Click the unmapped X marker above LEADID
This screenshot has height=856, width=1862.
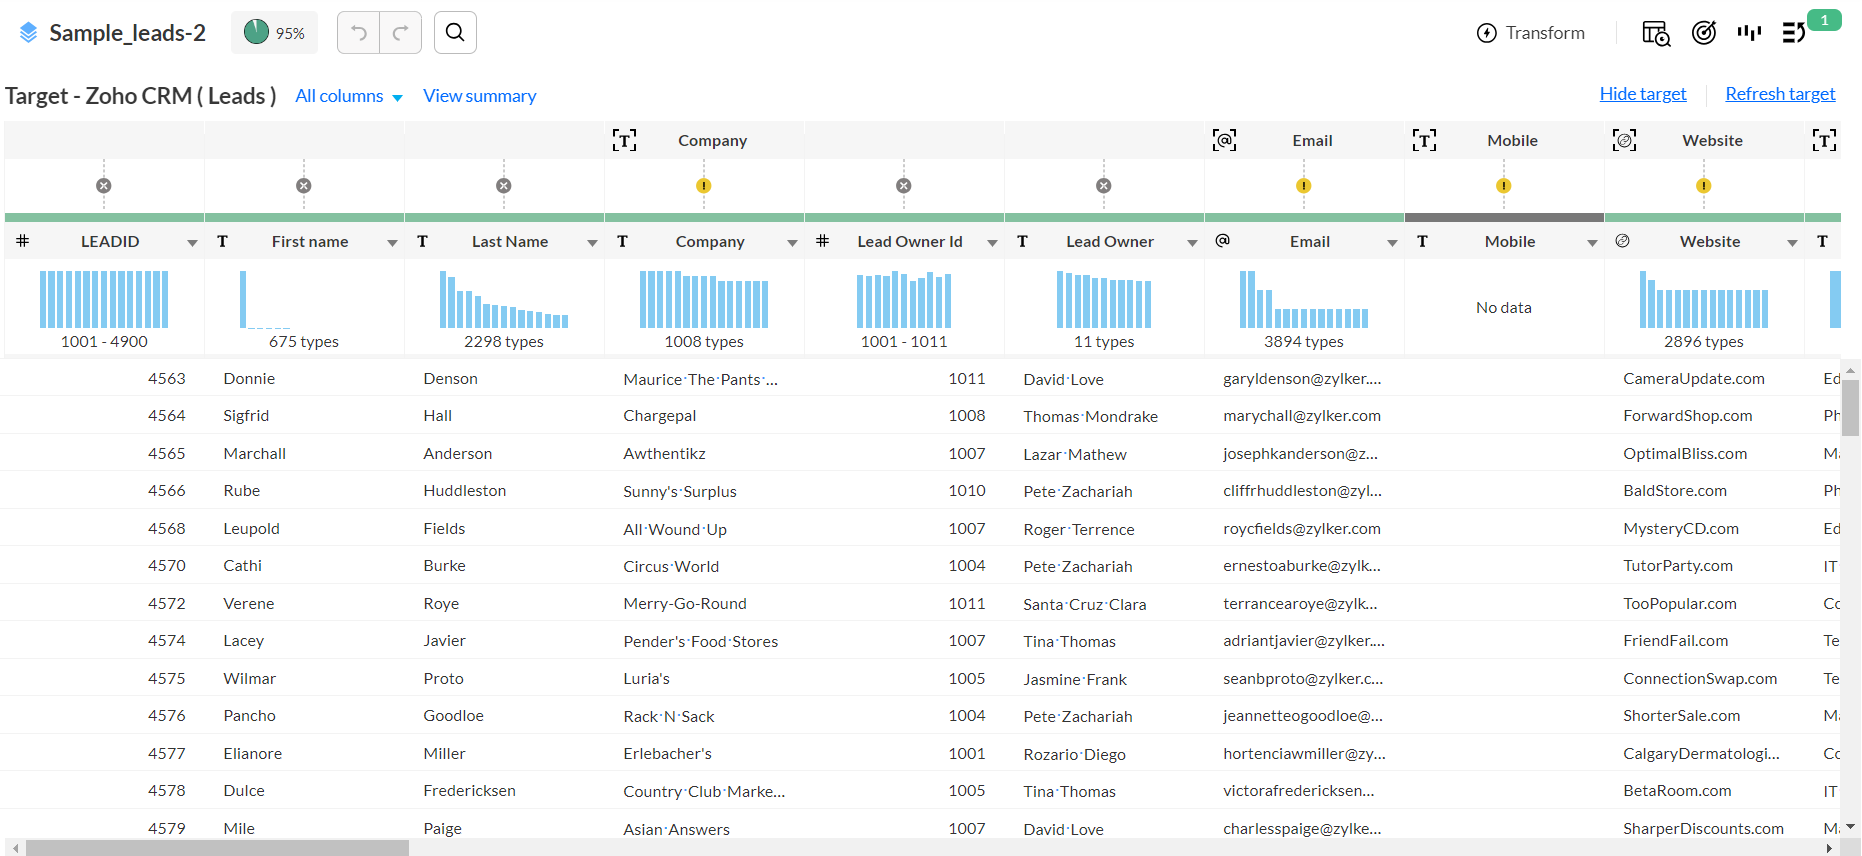[104, 186]
